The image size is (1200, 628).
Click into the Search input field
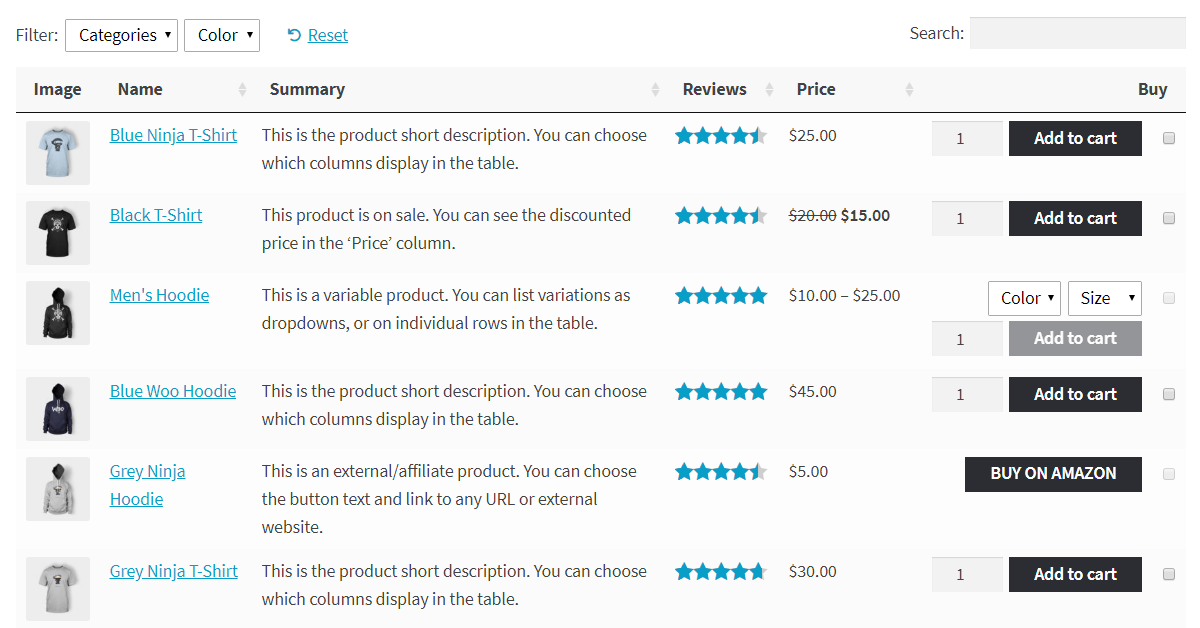pos(1077,33)
